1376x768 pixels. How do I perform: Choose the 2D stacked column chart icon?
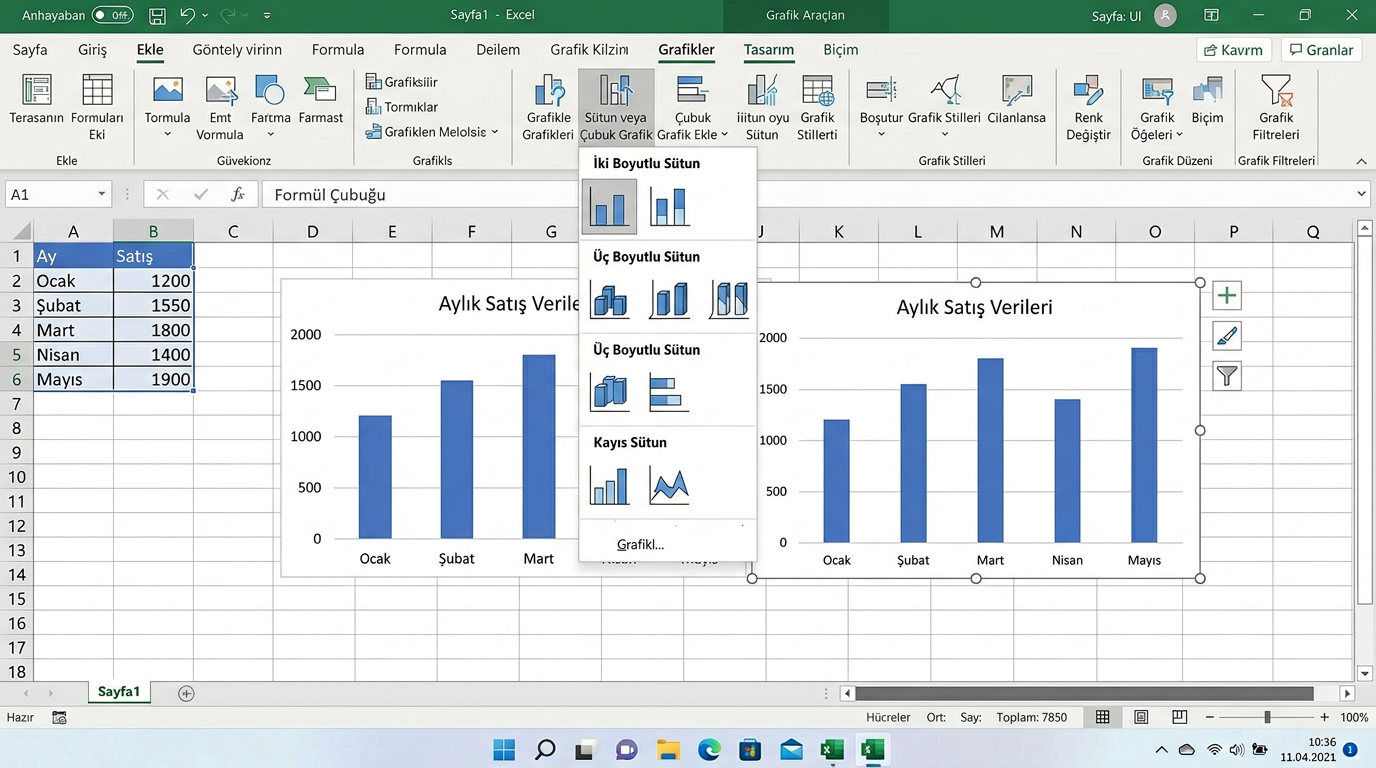pos(669,207)
